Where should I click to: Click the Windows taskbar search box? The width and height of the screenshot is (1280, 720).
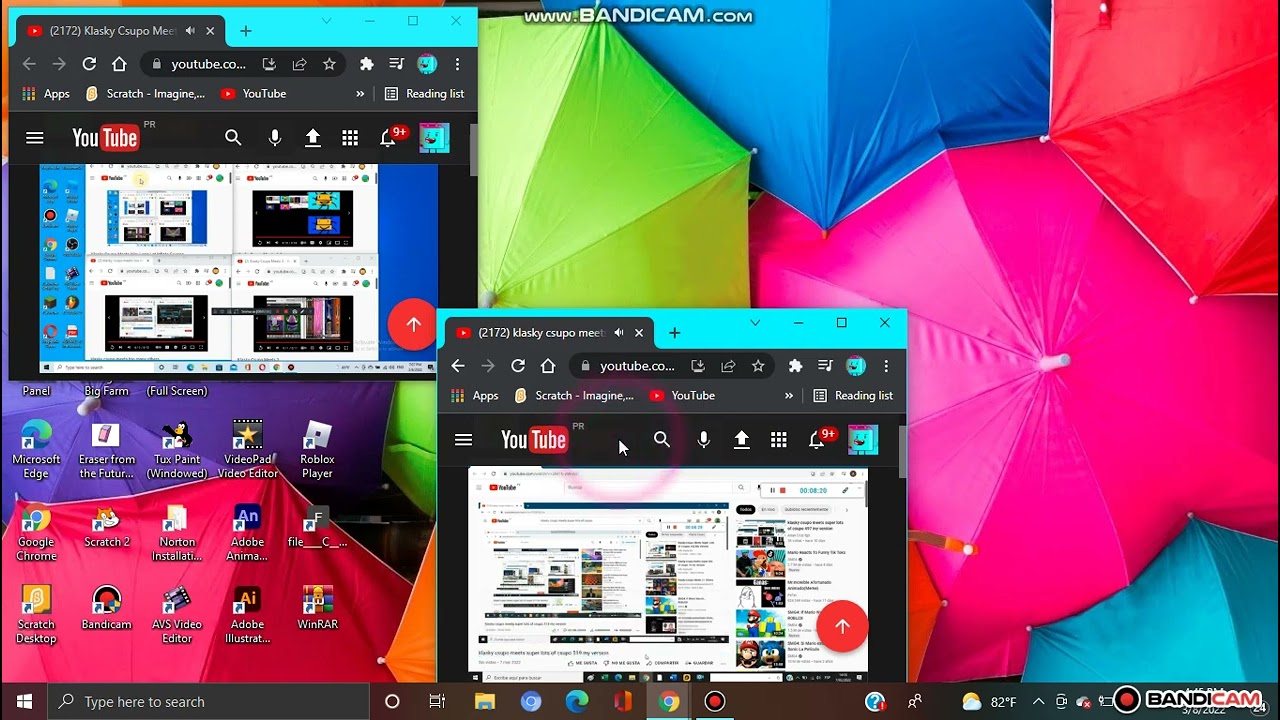click(208, 702)
